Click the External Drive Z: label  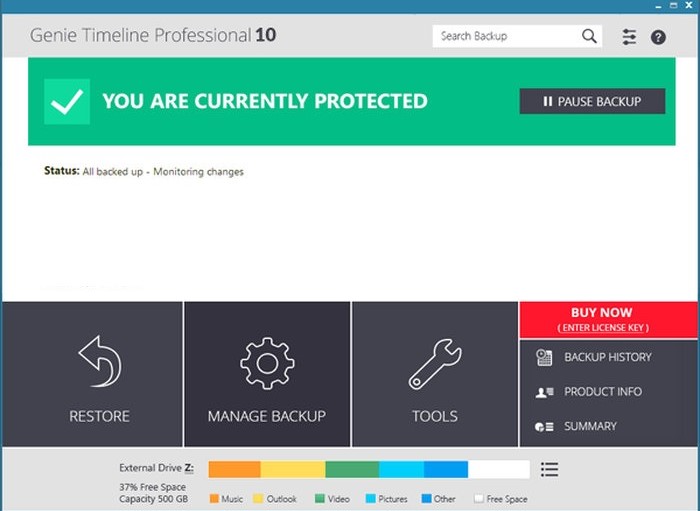click(x=156, y=468)
